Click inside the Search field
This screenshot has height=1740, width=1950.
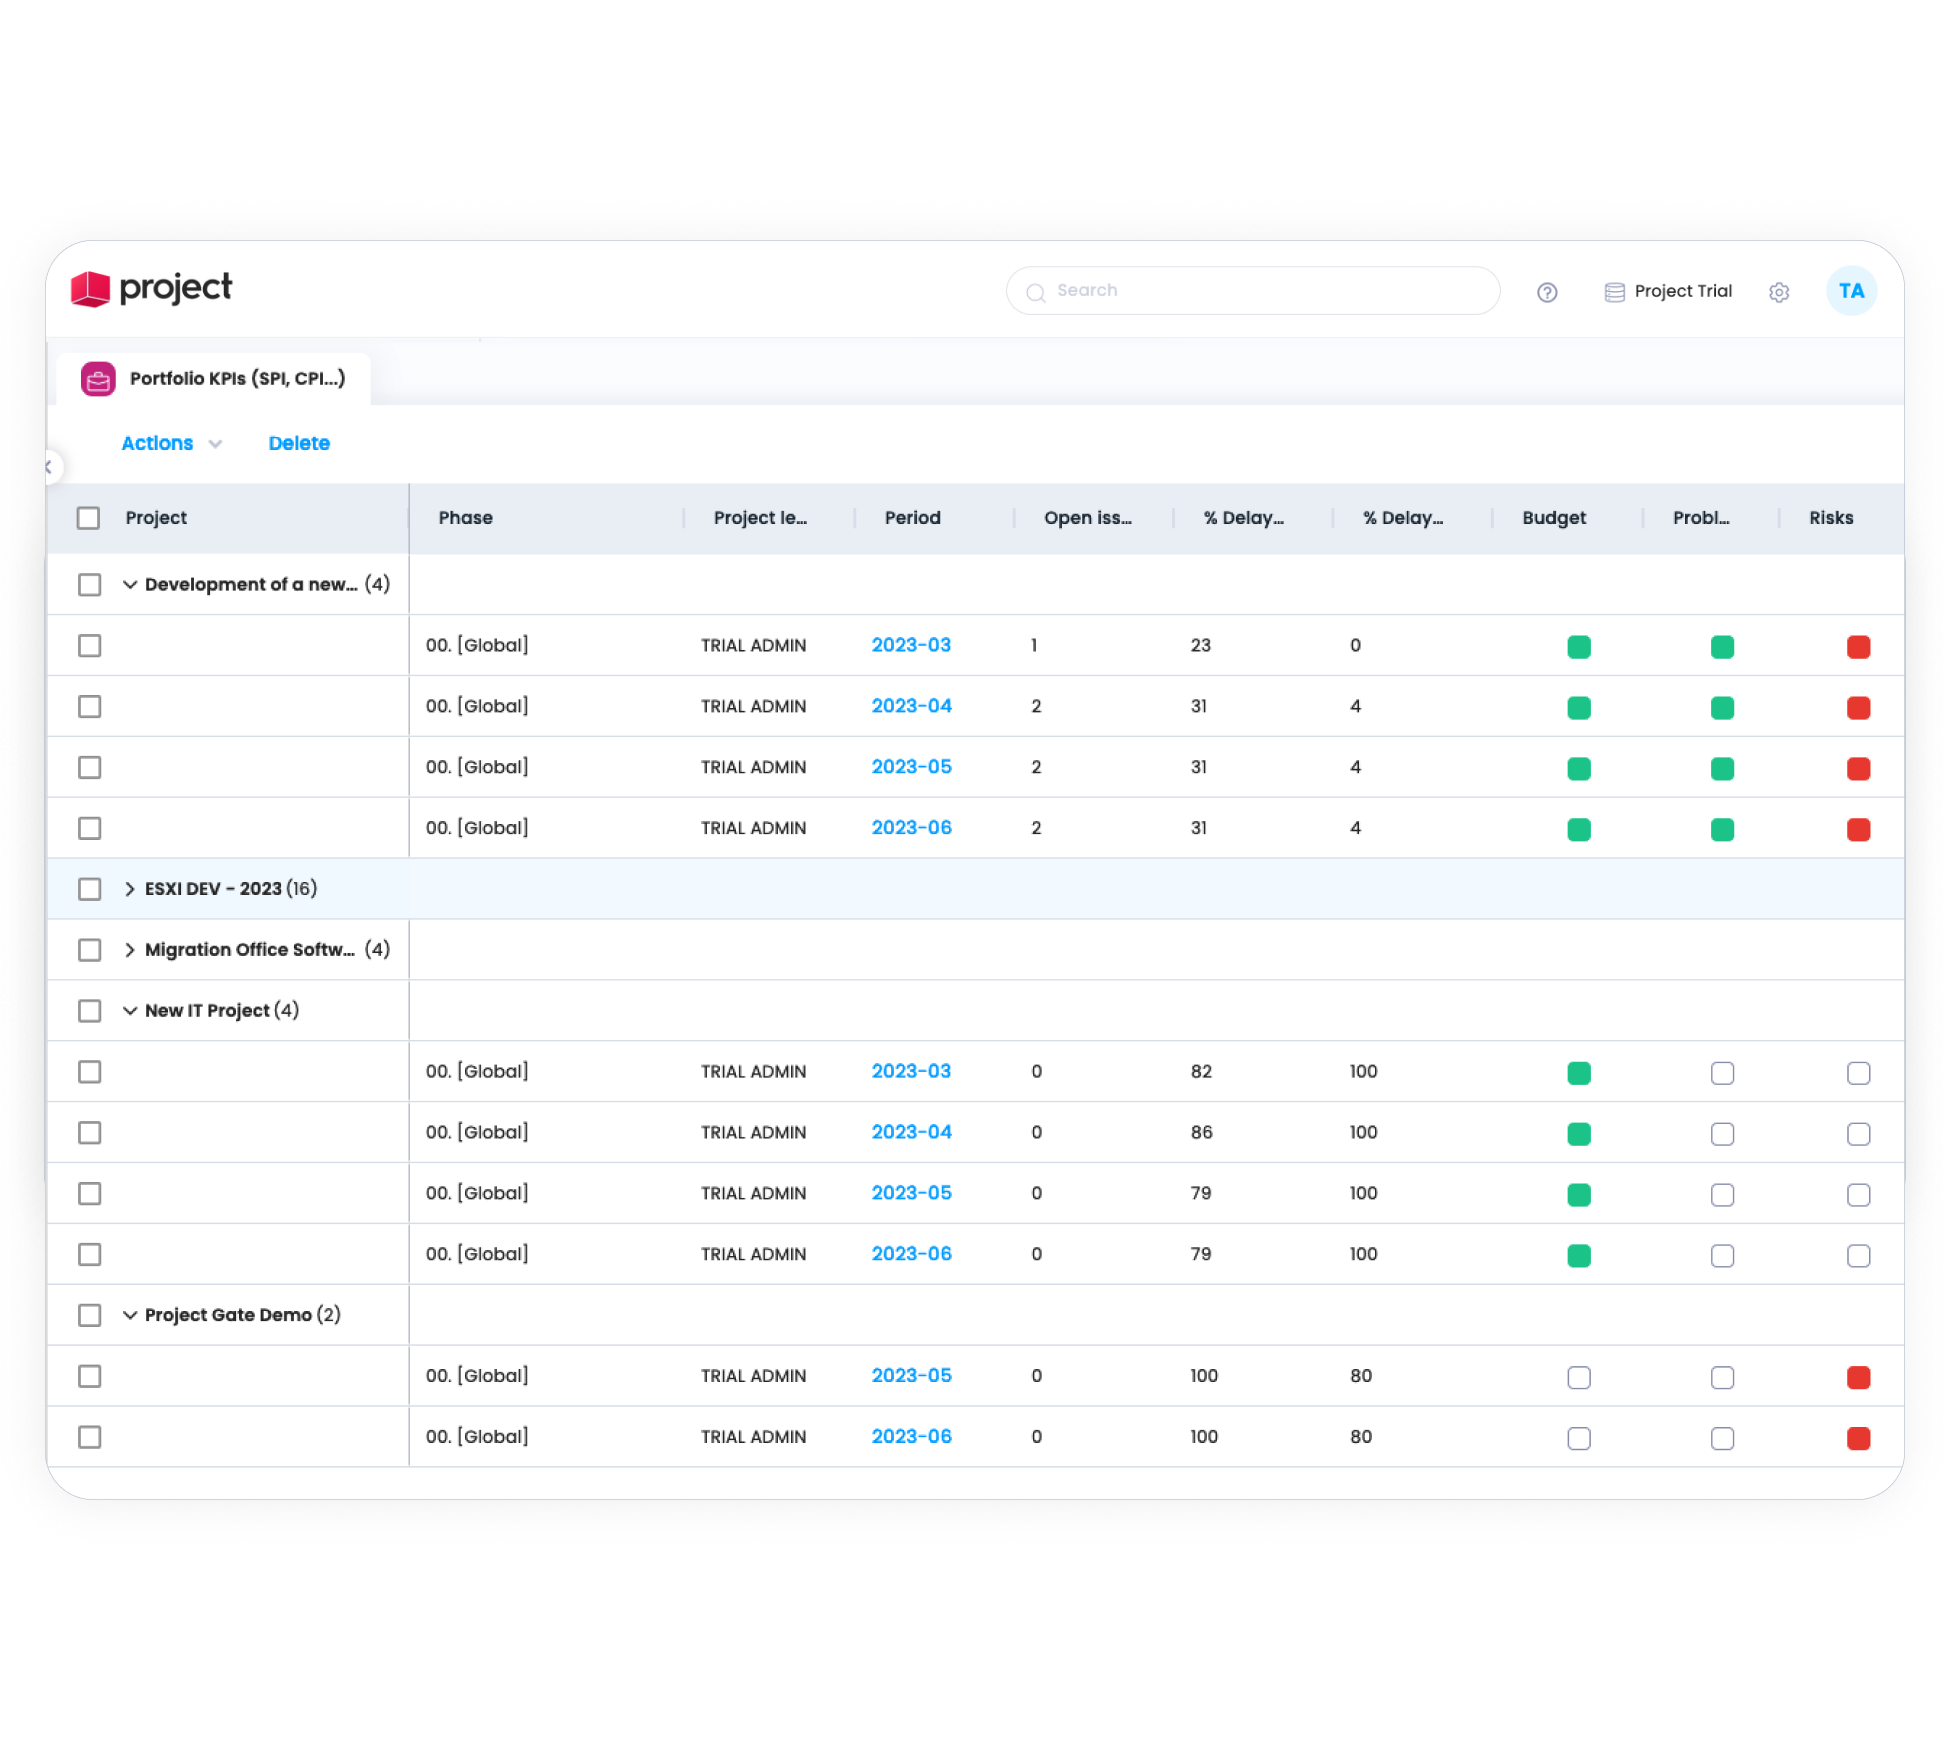point(1253,291)
